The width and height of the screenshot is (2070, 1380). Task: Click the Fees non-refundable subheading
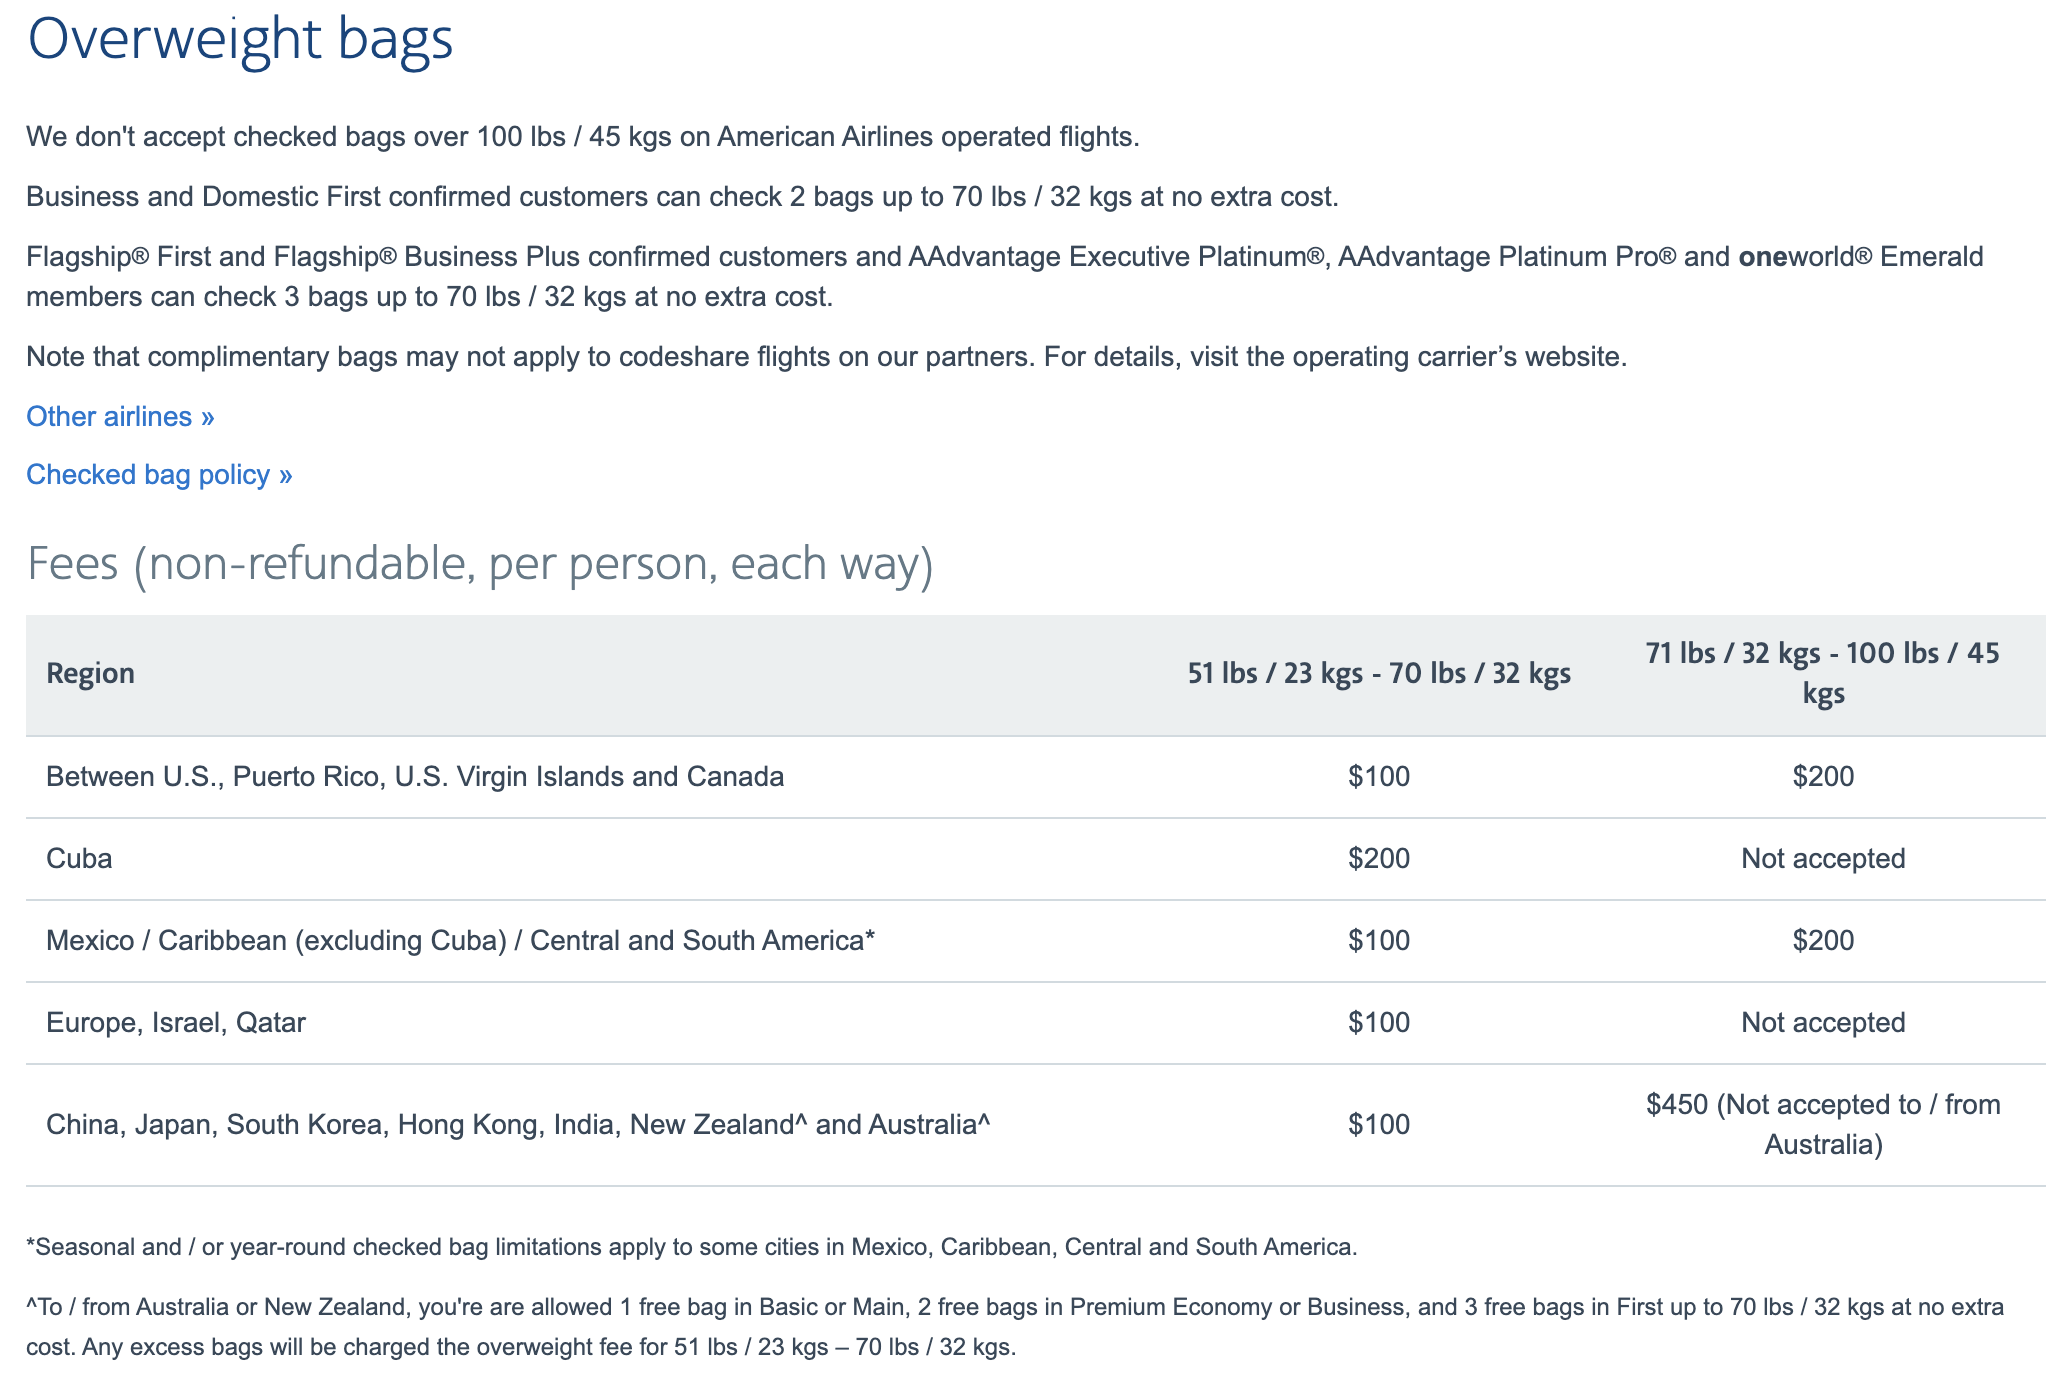coord(480,563)
